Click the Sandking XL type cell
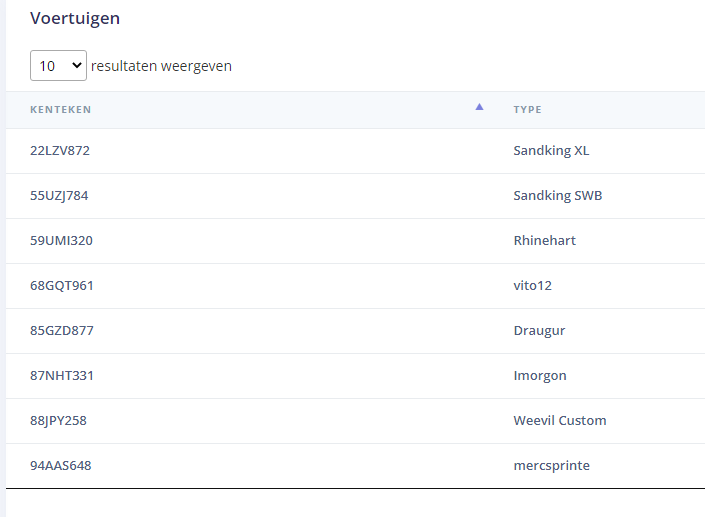The height and width of the screenshot is (517, 705). click(551, 151)
